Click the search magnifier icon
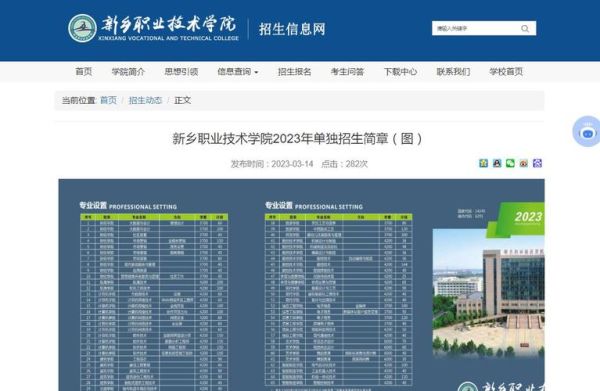The width and height of the screenshot is (600, 391). point(525,28)
